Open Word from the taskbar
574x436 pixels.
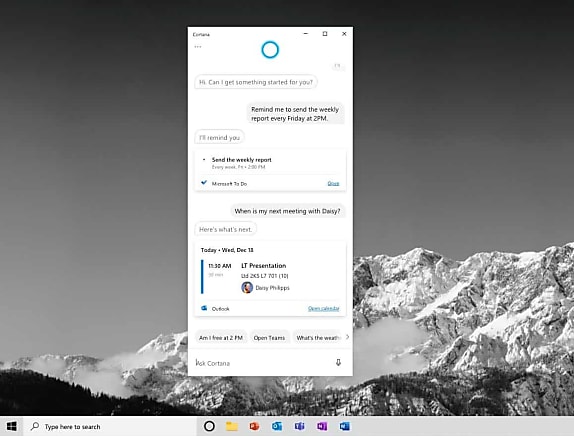pyautogui.click(x=344, y=426)
